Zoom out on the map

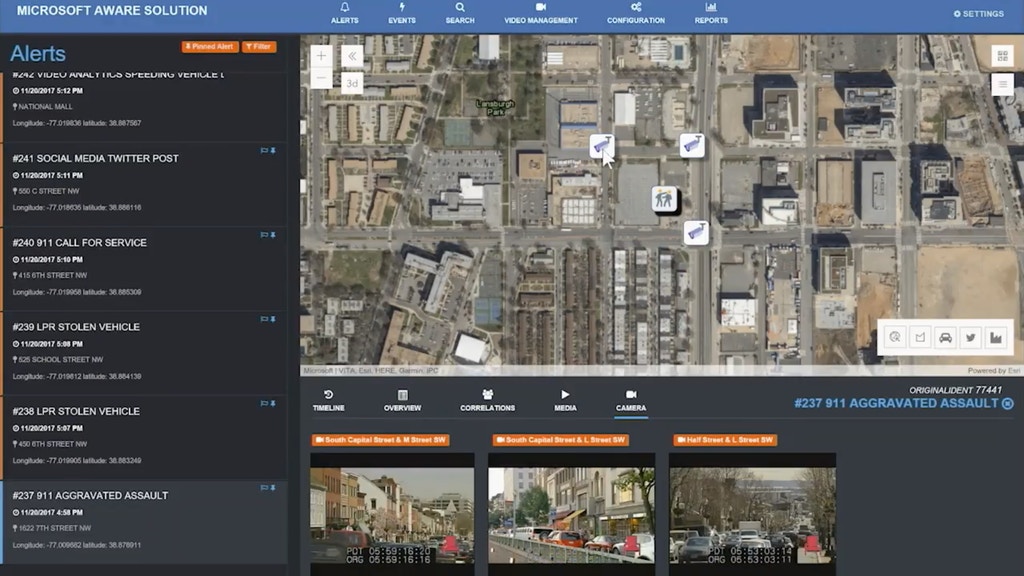coord(320,78)
